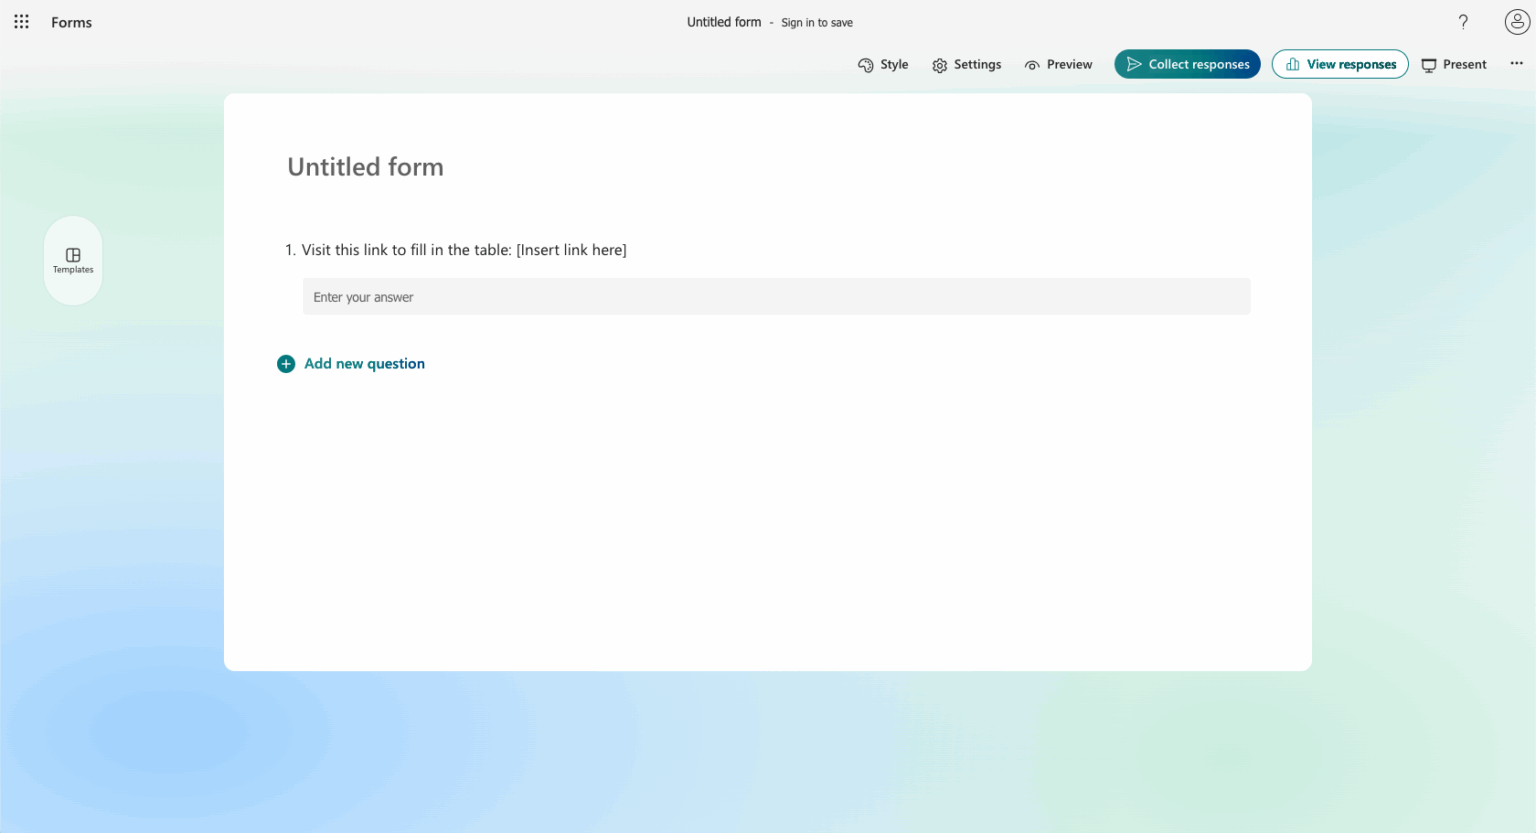
Task: Click the Enter your answer field
Action: click(776, 296)
